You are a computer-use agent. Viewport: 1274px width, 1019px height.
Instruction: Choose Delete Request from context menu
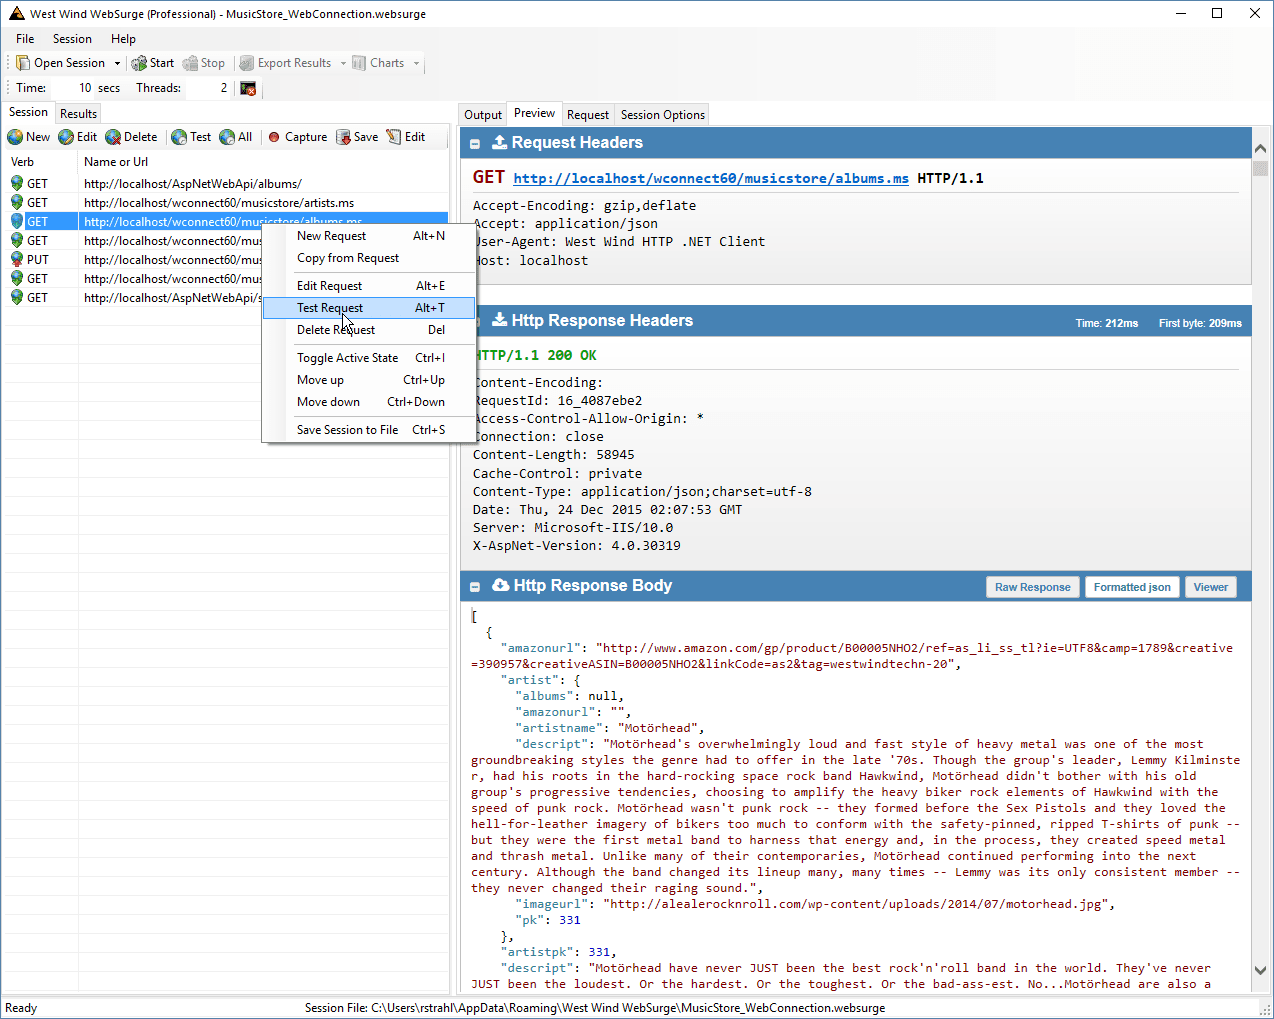(370, 330)
